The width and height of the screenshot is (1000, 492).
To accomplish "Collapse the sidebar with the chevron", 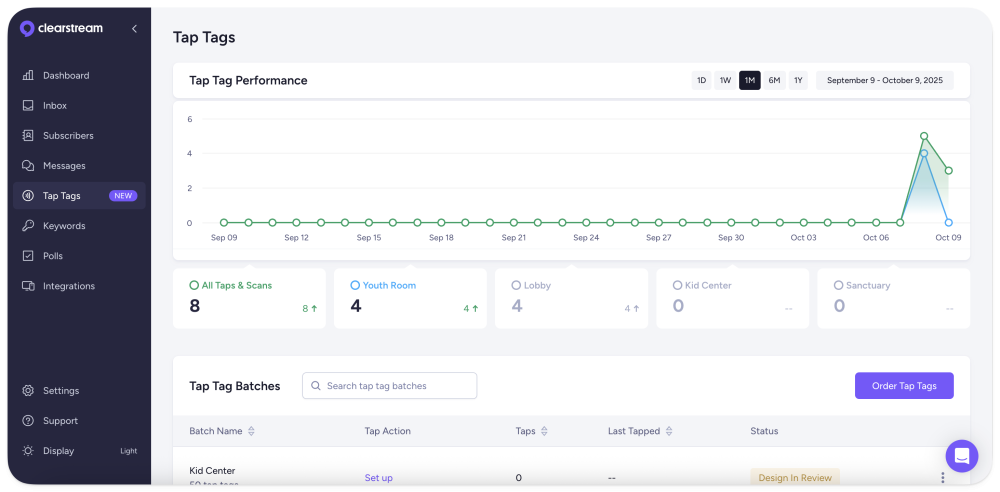I will tap(134, 29).
